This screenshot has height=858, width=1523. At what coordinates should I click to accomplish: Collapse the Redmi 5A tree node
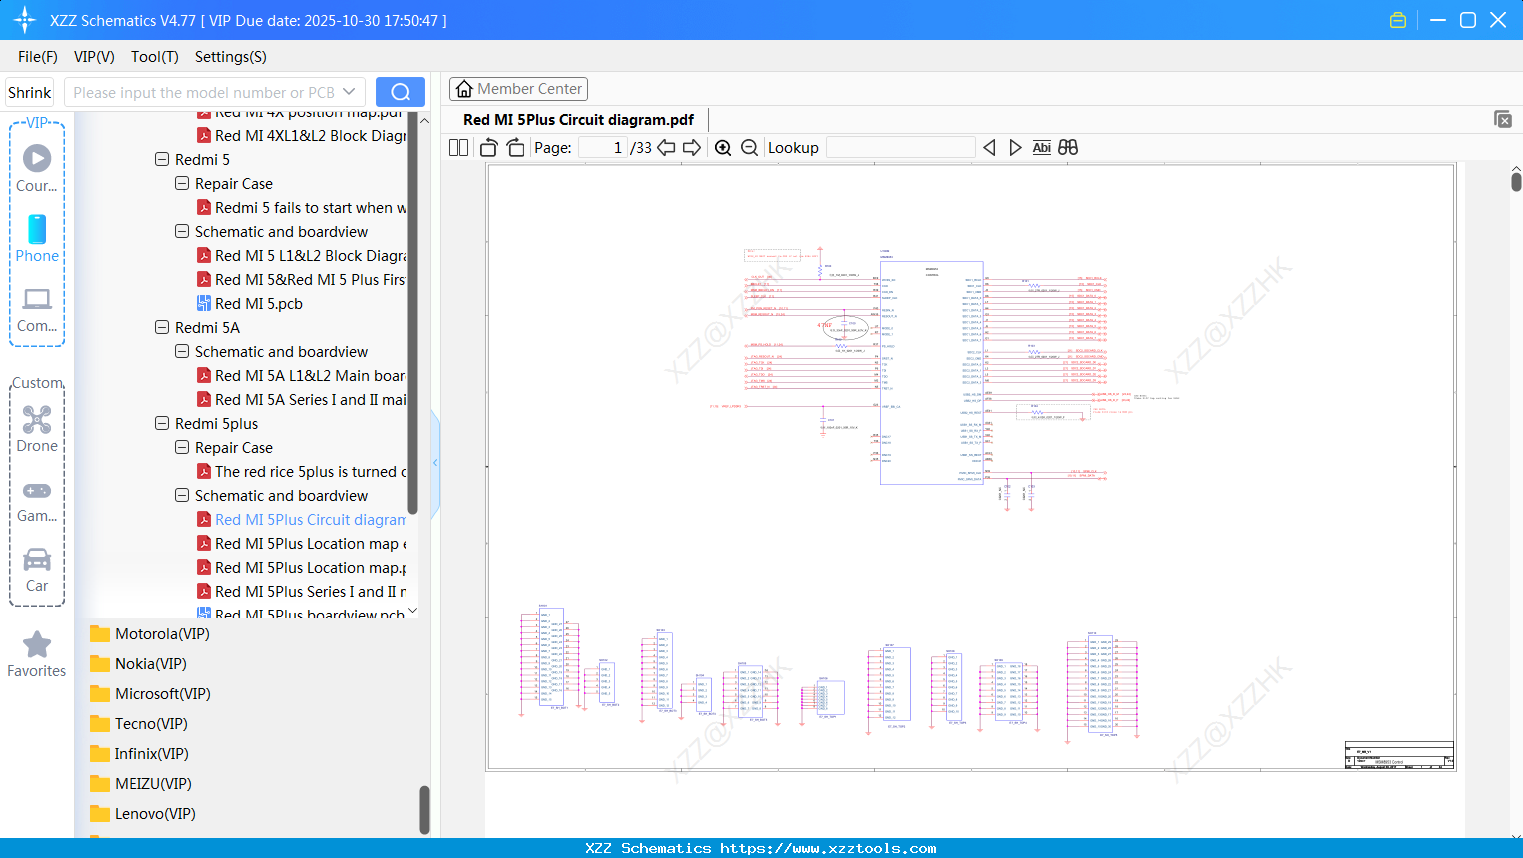click(162, 327)
